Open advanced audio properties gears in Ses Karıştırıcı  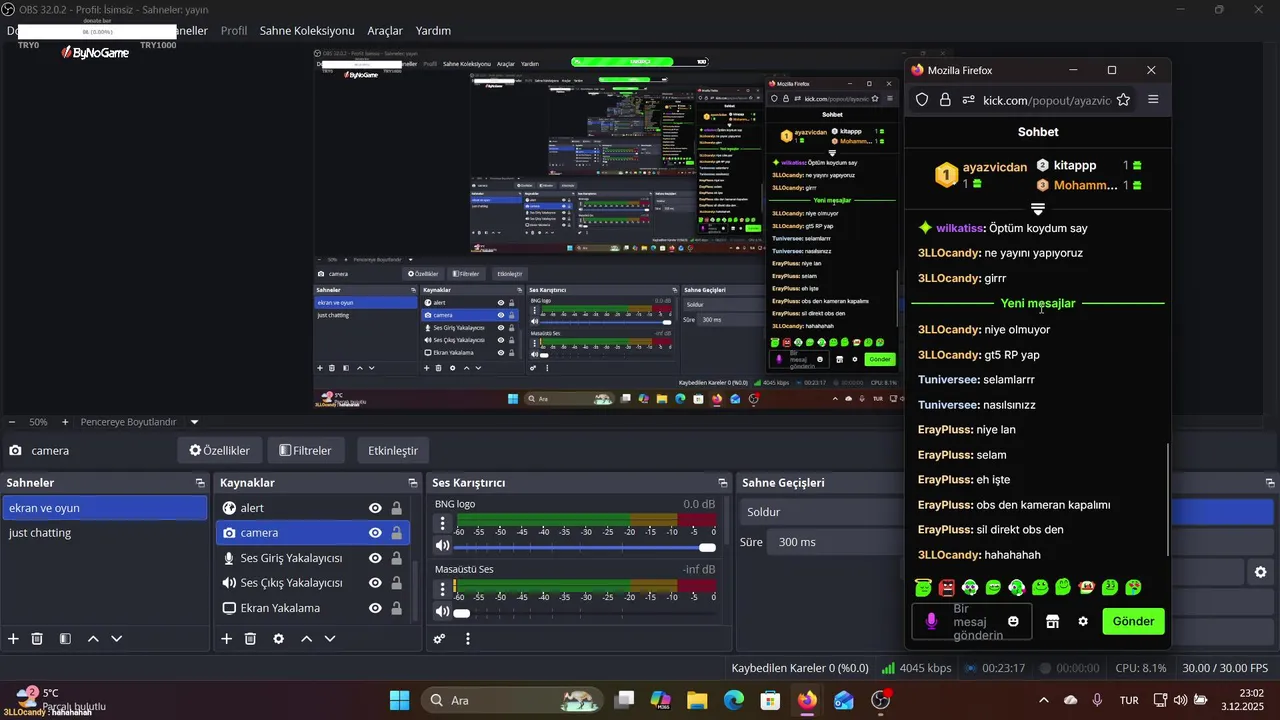440,638
